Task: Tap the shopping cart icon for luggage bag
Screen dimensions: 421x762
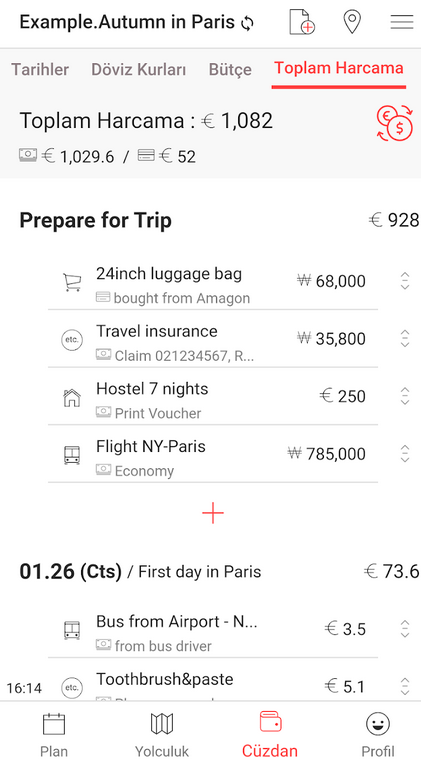Action: [x=71, y=282]
